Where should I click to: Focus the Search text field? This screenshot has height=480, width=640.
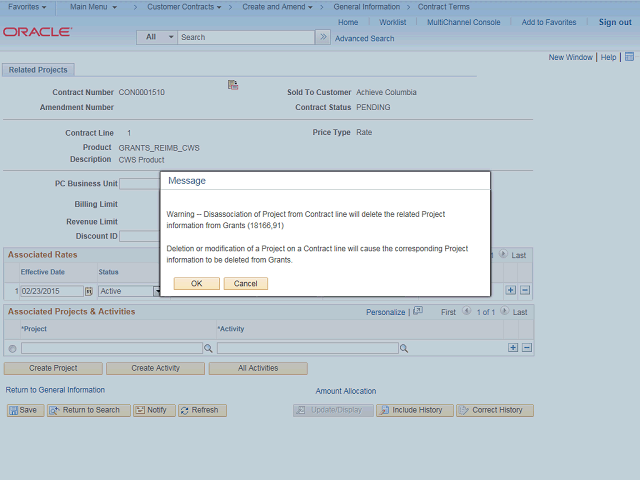[x=246, y=37]
